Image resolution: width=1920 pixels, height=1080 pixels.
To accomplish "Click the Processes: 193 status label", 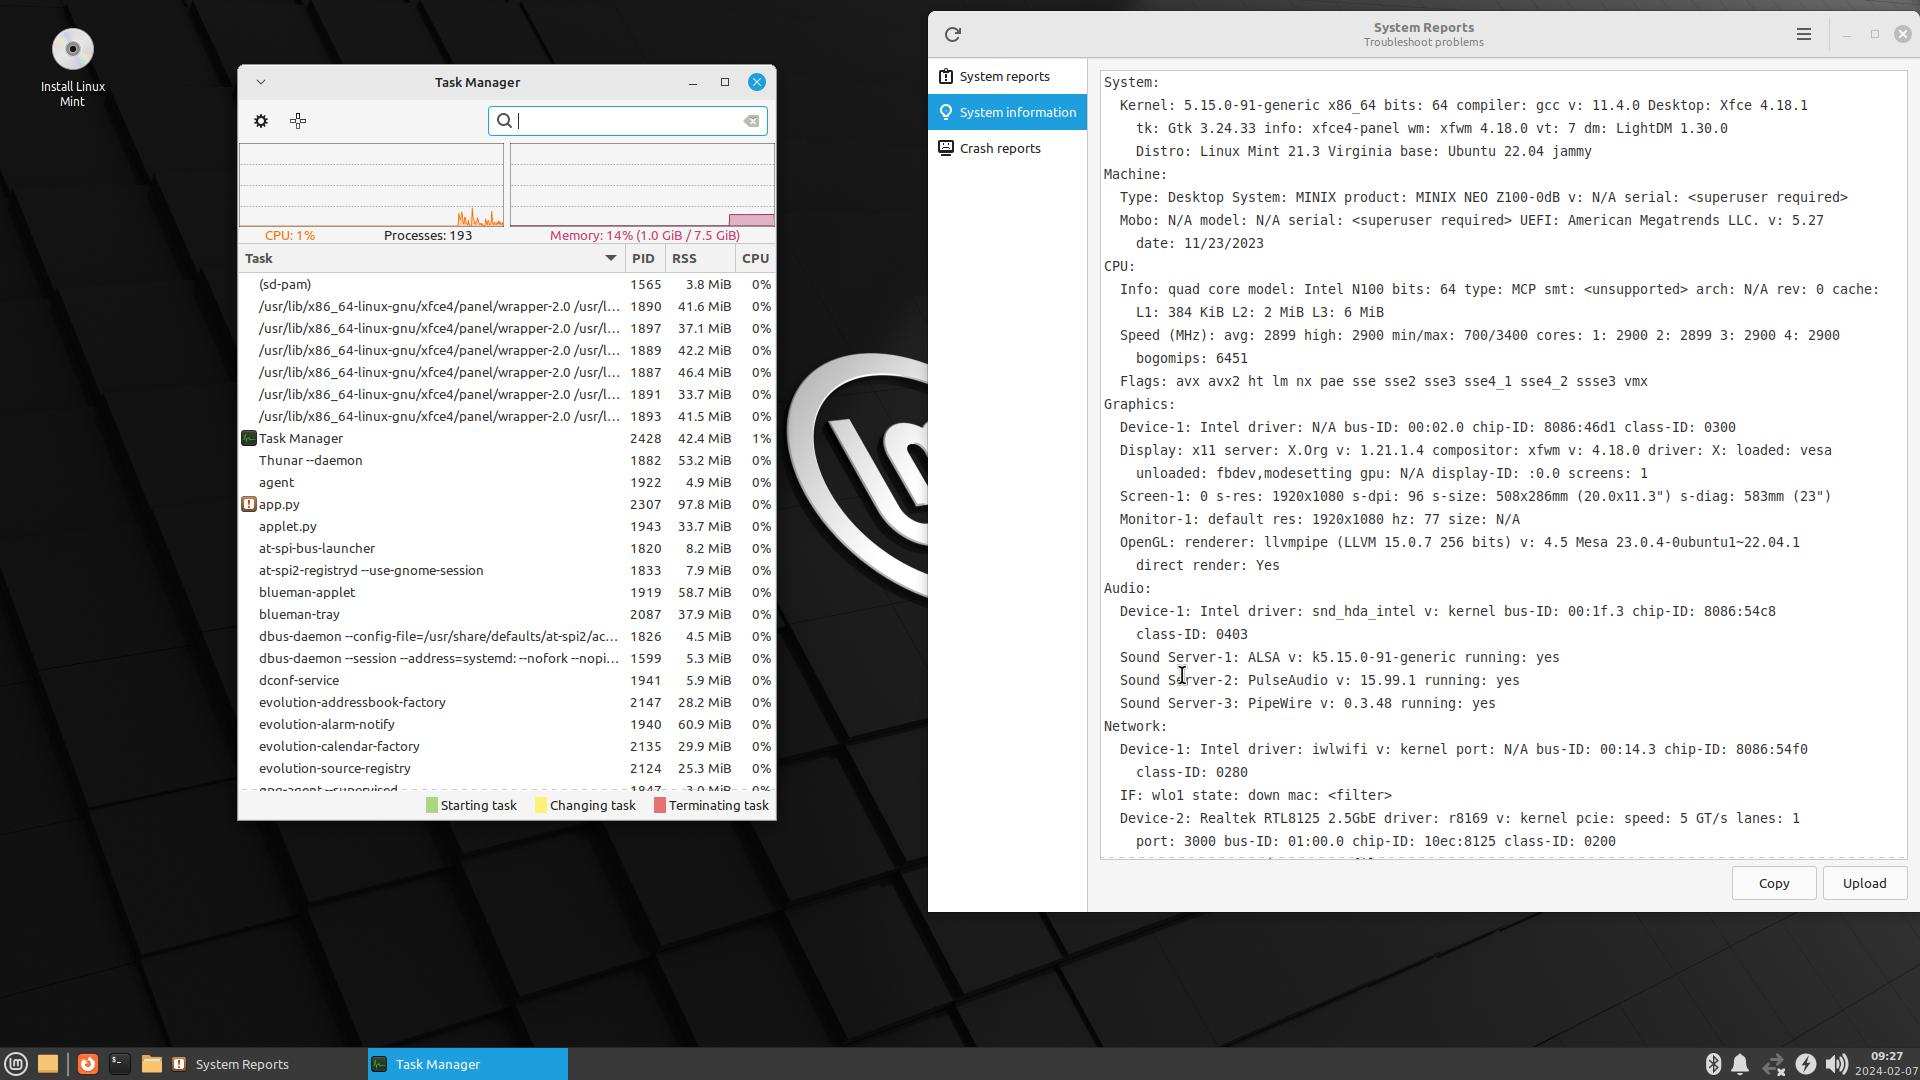I will click(x=428, y=235).
